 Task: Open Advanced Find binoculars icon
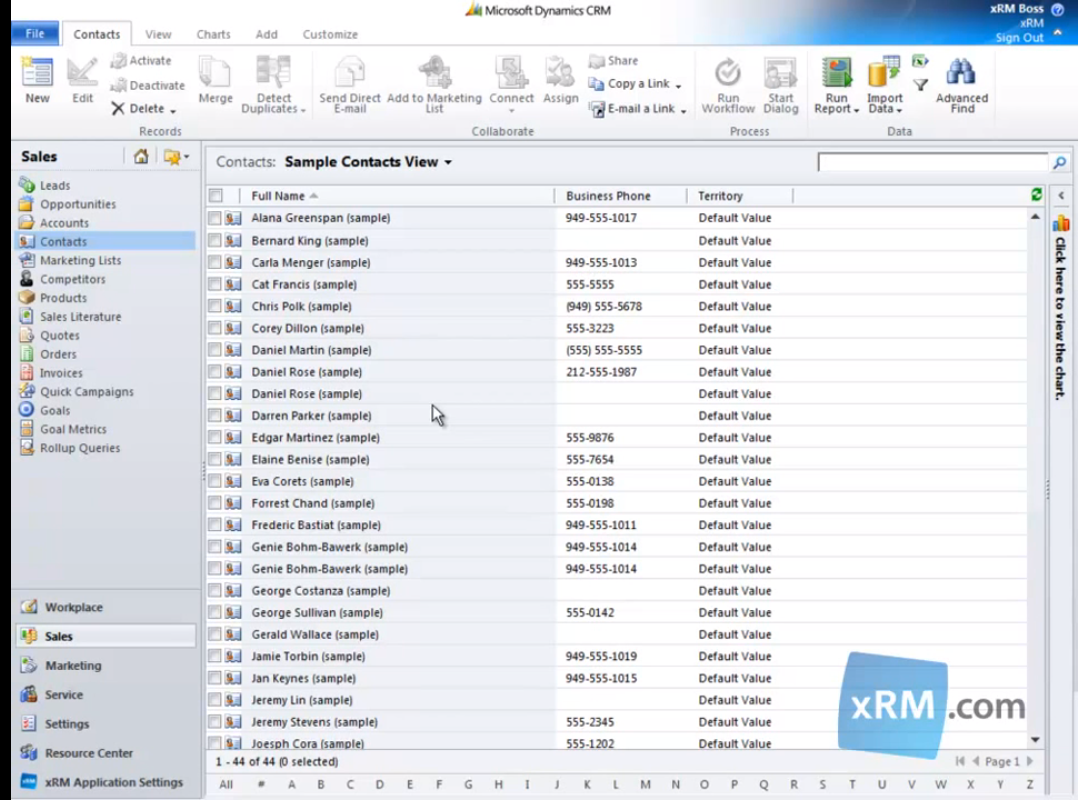coord(961,72)
